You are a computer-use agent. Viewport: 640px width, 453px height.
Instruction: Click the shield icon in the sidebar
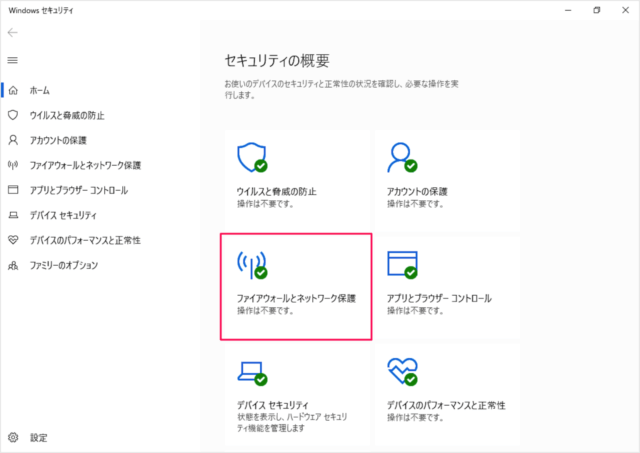[13, 115]
